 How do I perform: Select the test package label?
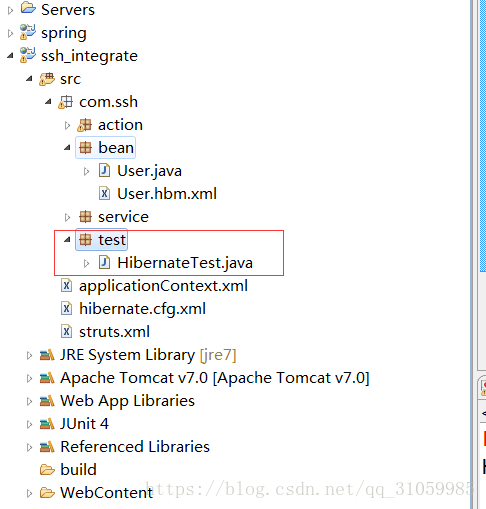pos(112,240)
